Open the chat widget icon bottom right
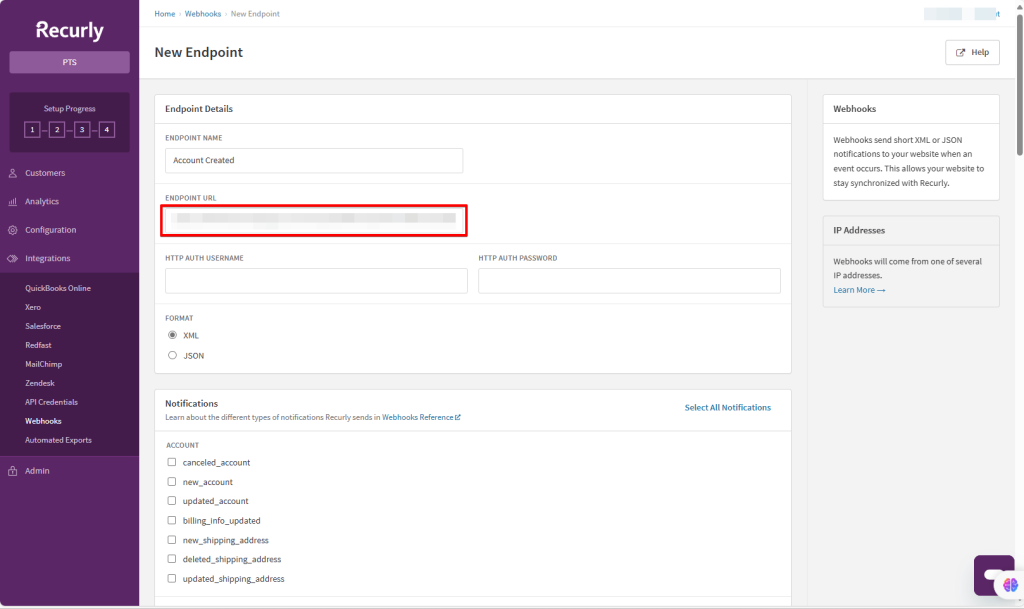This screenshot has width=1024, height=609. click(997, 577)
